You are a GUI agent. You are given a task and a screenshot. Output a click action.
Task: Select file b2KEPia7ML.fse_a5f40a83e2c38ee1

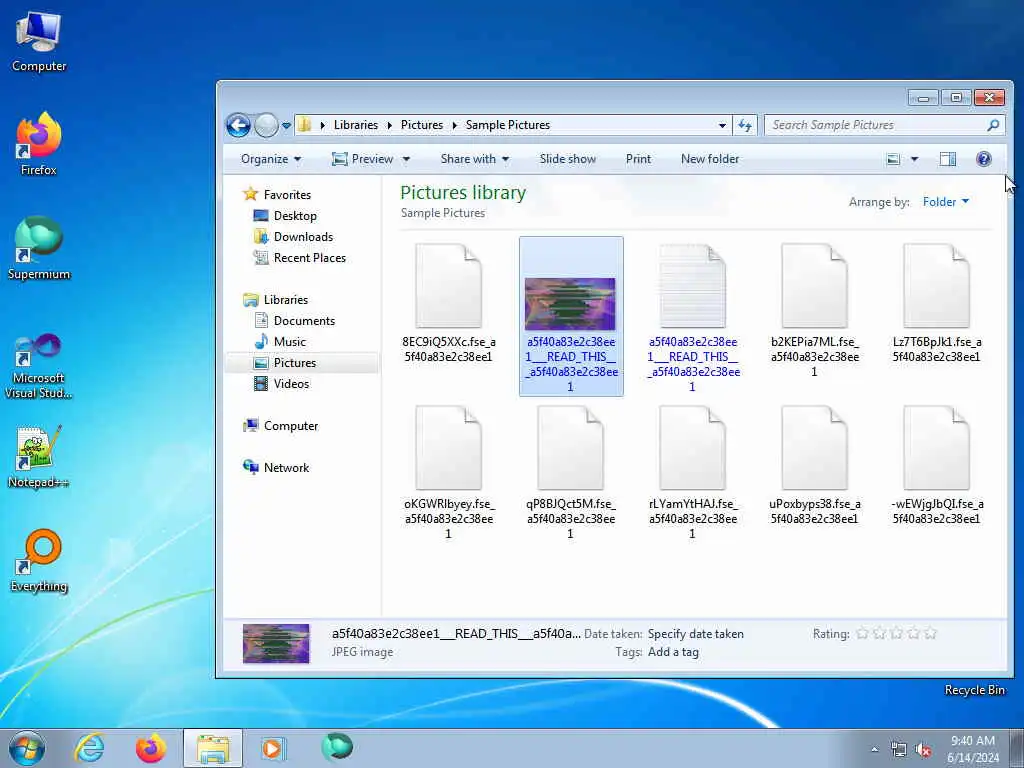click(814, 310)
